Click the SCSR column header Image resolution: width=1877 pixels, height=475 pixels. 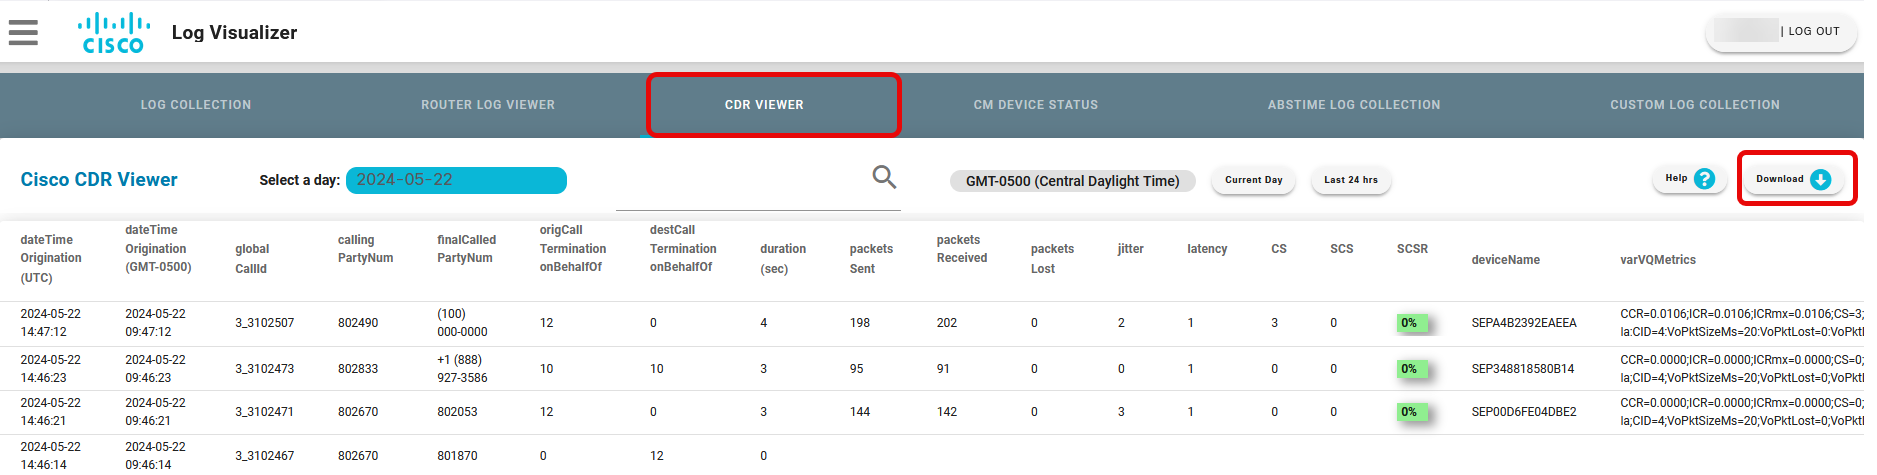1412,249
